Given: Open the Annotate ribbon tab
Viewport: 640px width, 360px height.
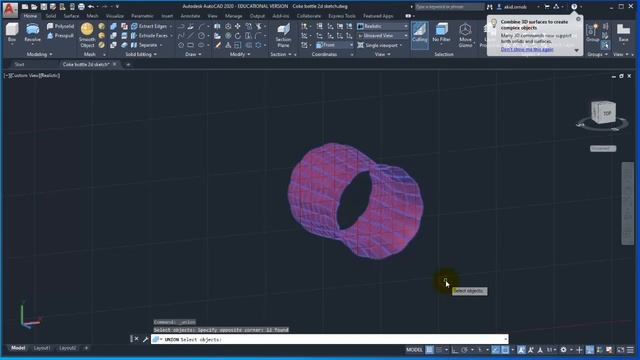Looking at the screenshot, I should tap(190, 16).
